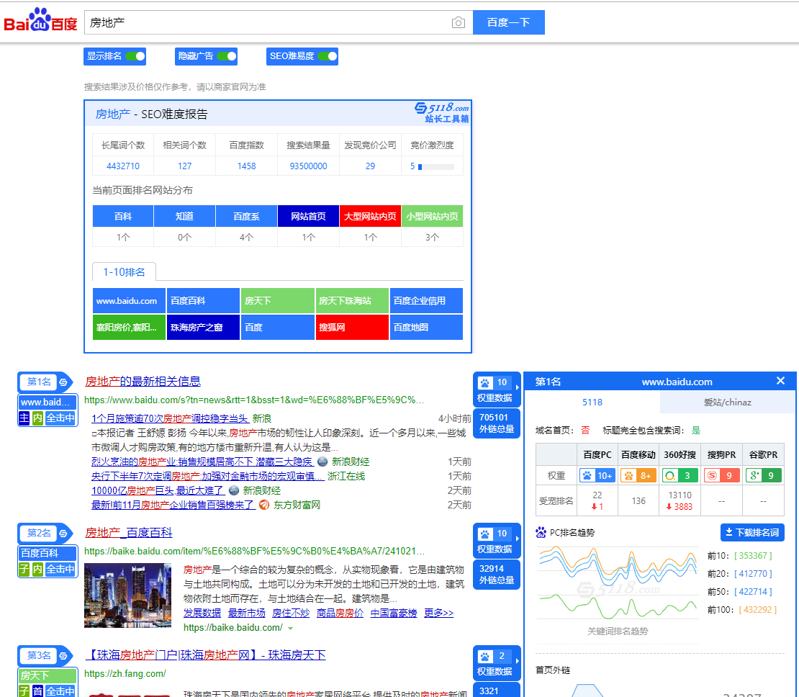Click the www.baidu.com ranking tile
Image resolution: width=799 pixels, height=697 pixels.
(129, 301)
